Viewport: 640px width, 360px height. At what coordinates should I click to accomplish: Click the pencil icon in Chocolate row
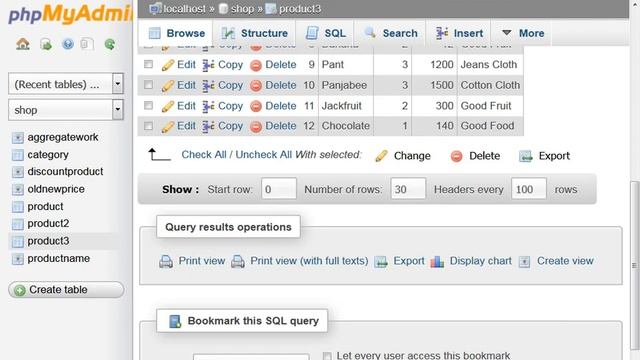click(x=167, y=127)
